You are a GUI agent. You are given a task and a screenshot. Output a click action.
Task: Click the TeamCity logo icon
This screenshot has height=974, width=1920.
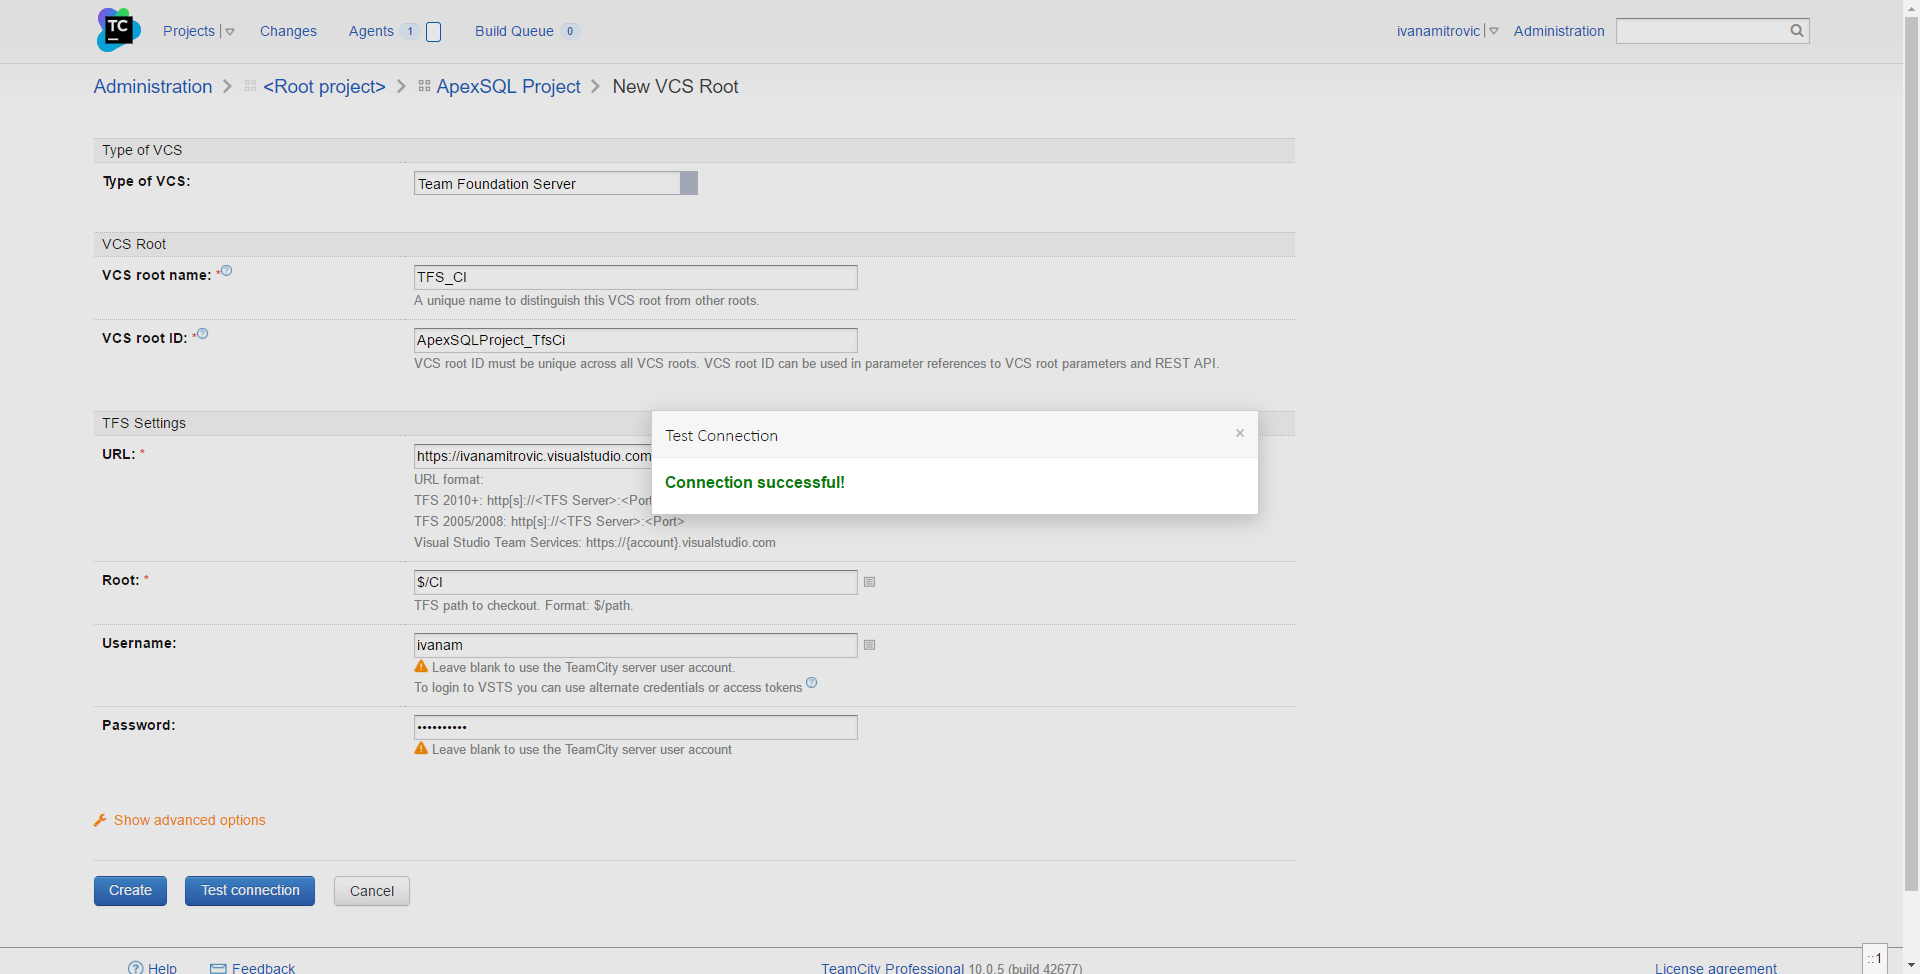coord(118,30)
